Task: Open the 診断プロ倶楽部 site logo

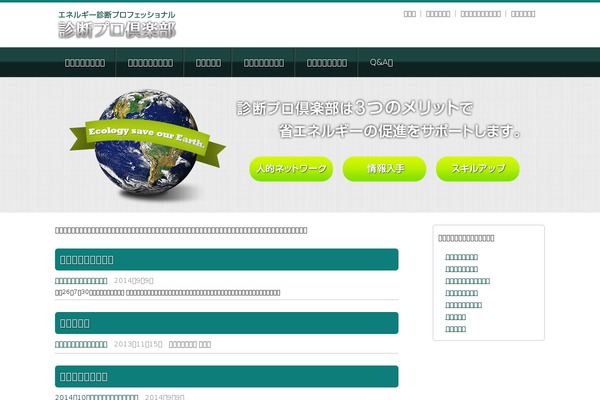Action: [x=117, y=30]
